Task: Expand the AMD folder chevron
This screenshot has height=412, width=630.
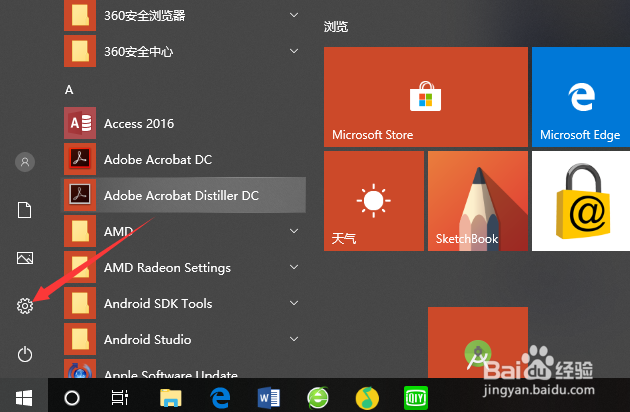Action: click(x=294, y=231)
